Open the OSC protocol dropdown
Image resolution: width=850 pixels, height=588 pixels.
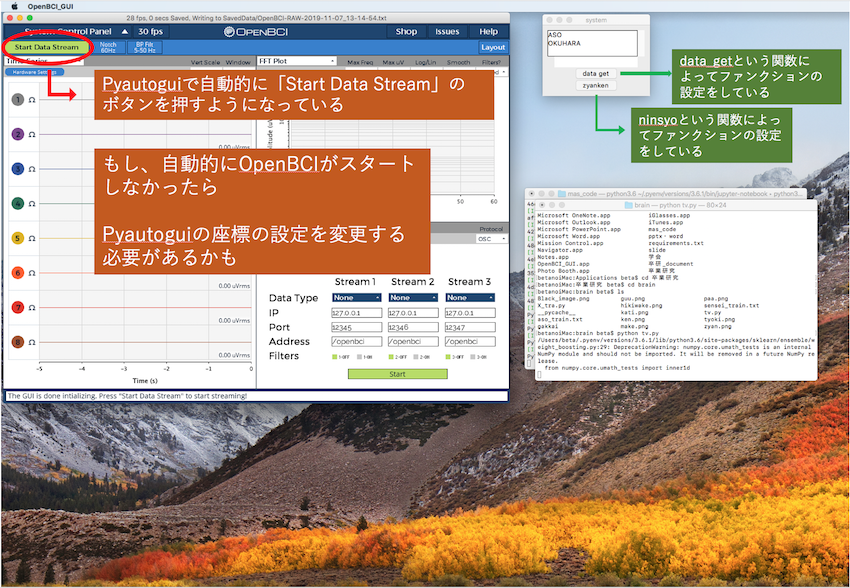click(x=491, y=239)
